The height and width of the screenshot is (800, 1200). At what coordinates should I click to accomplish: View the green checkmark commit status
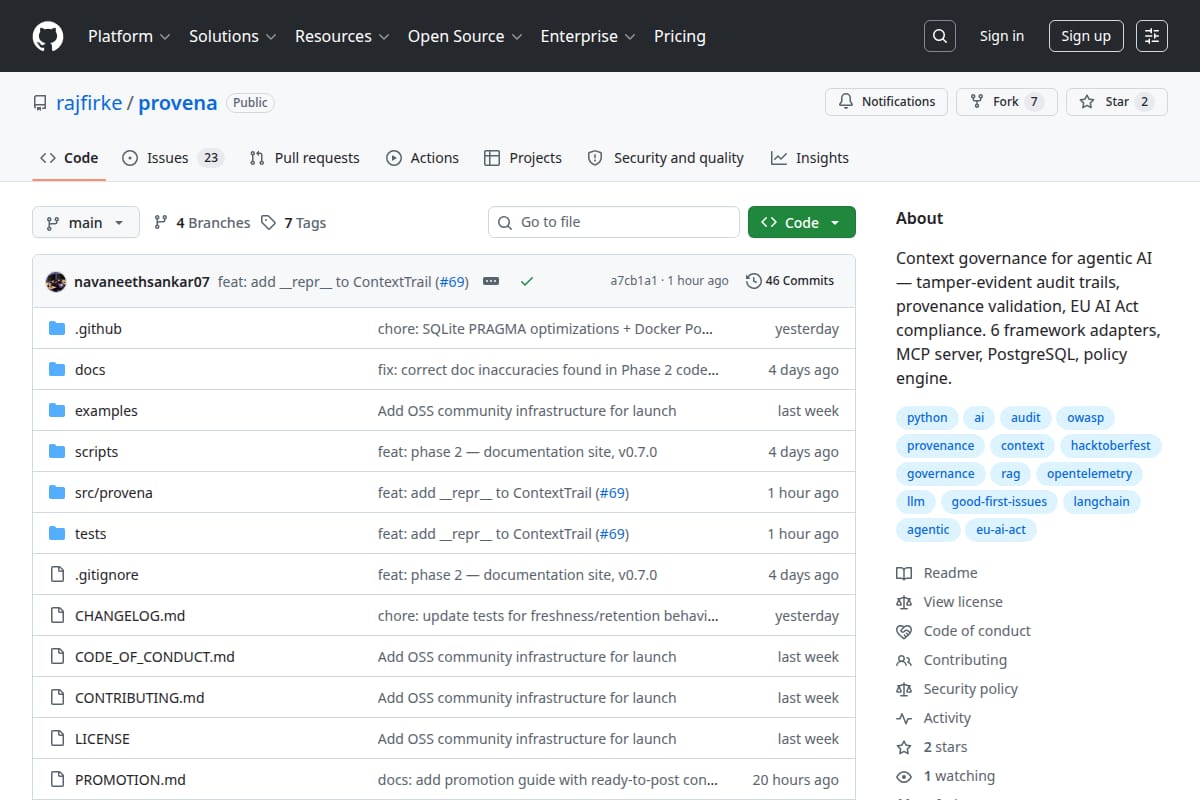point(527,281)
